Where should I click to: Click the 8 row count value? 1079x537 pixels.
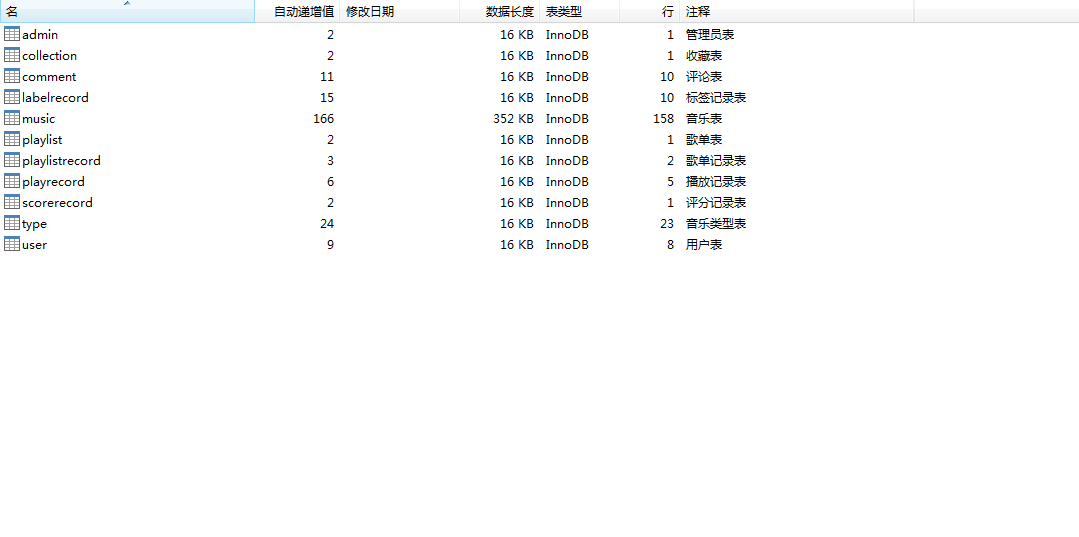670,244
